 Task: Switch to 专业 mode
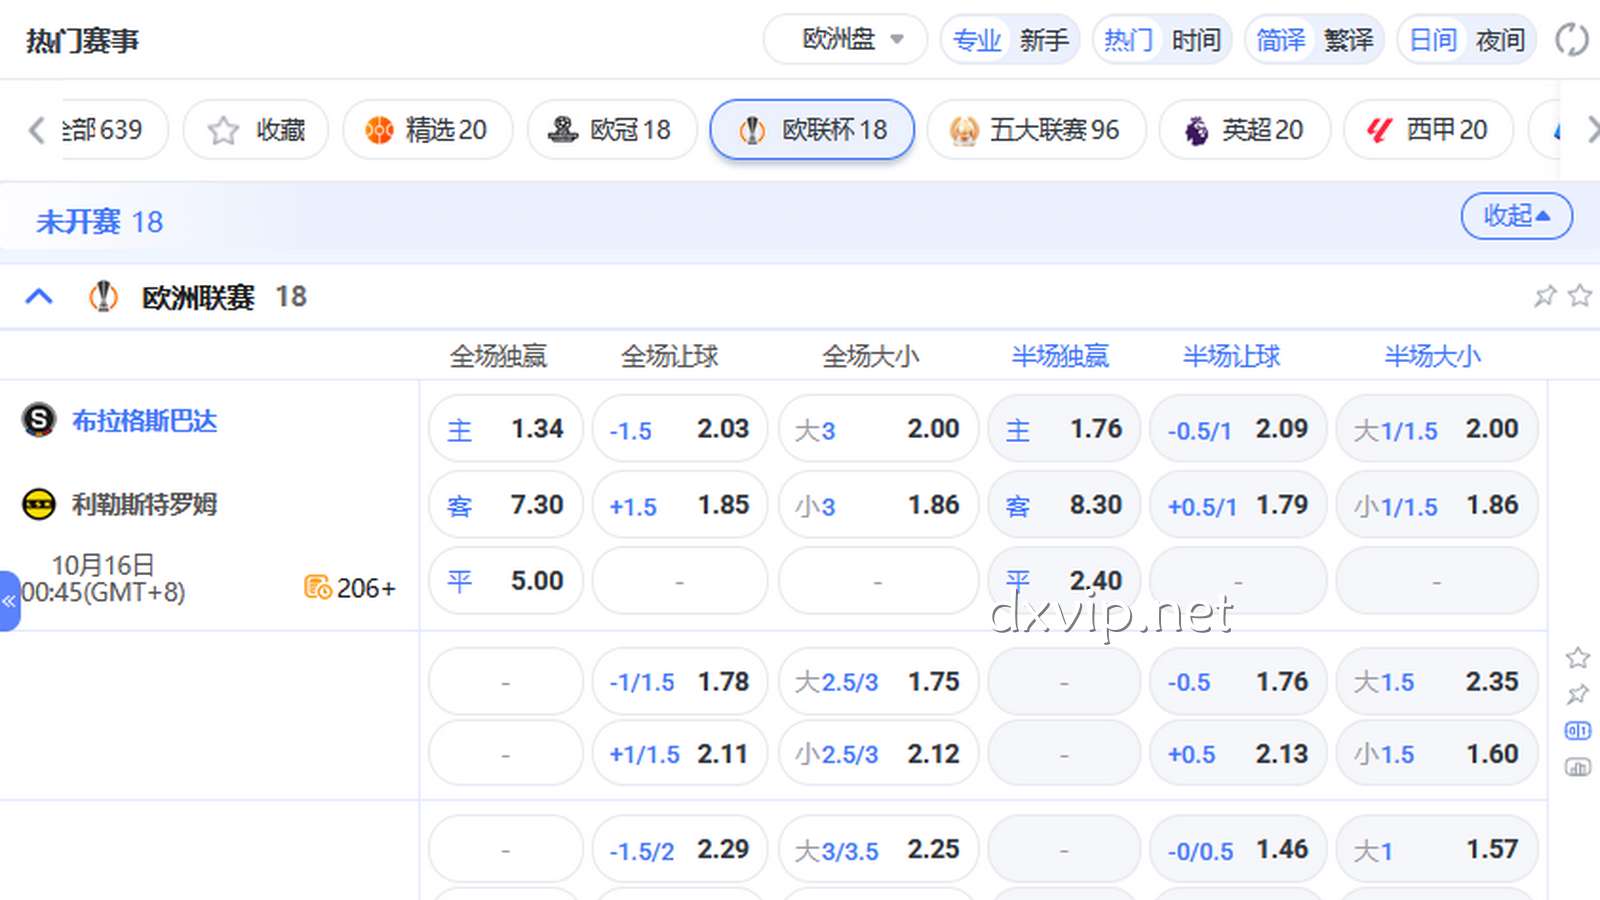pos(976,40)
